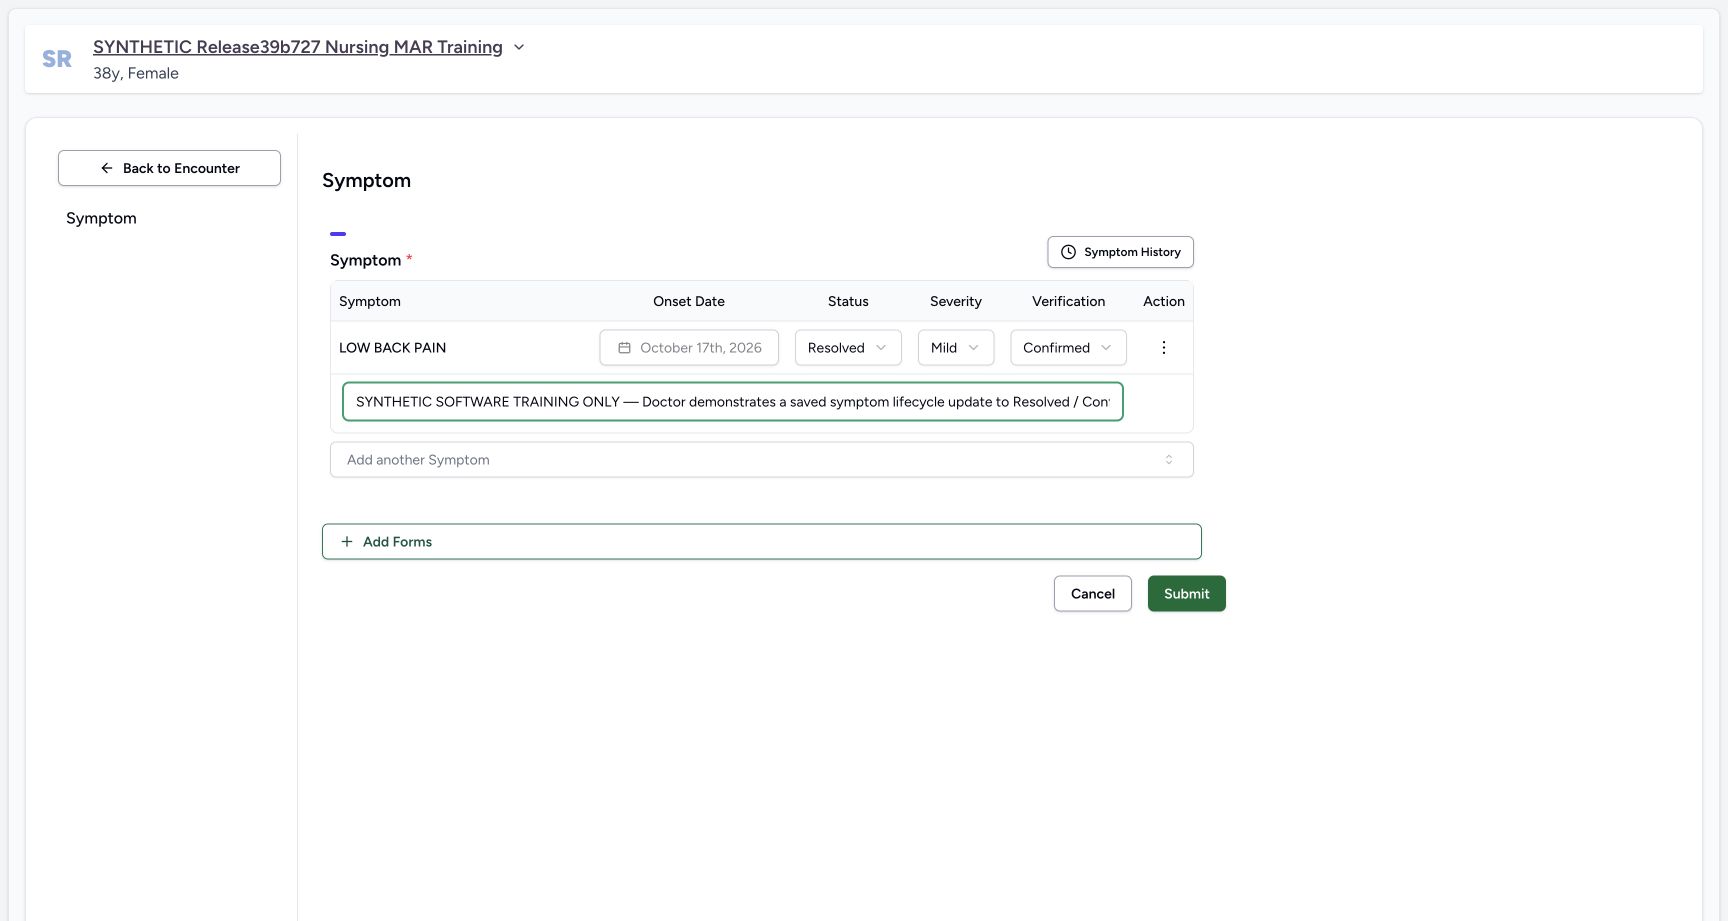Cancel the symptom form

(x=1092, y=594)
